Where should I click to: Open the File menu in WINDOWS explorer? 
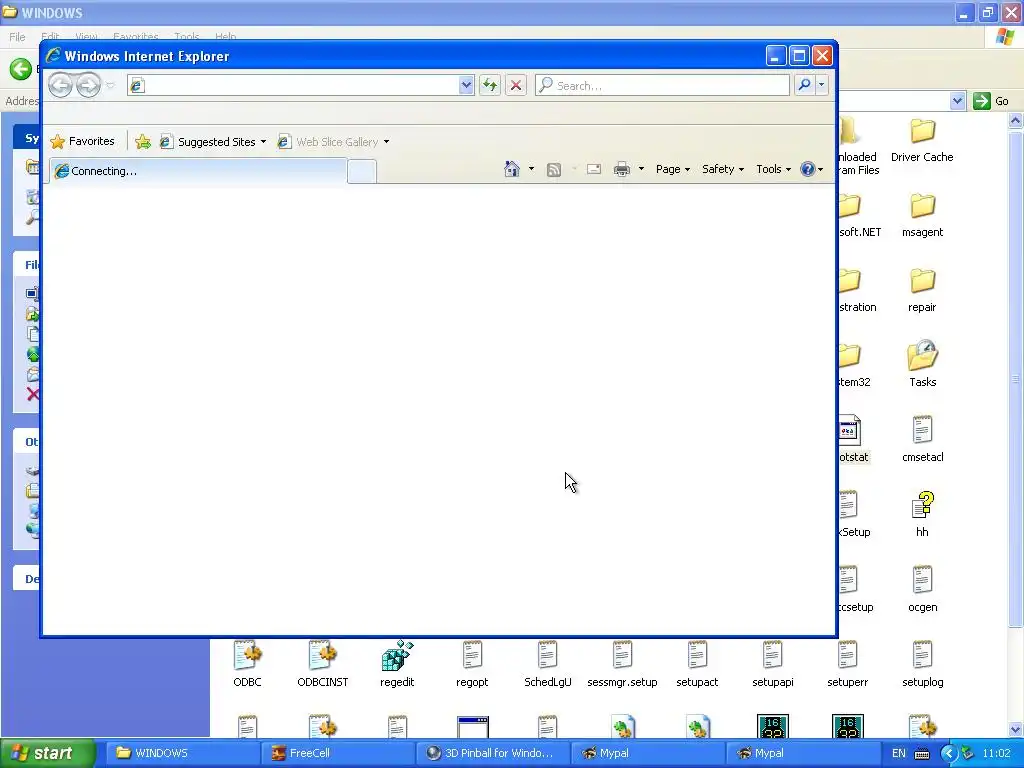click(x=18, y=37)
